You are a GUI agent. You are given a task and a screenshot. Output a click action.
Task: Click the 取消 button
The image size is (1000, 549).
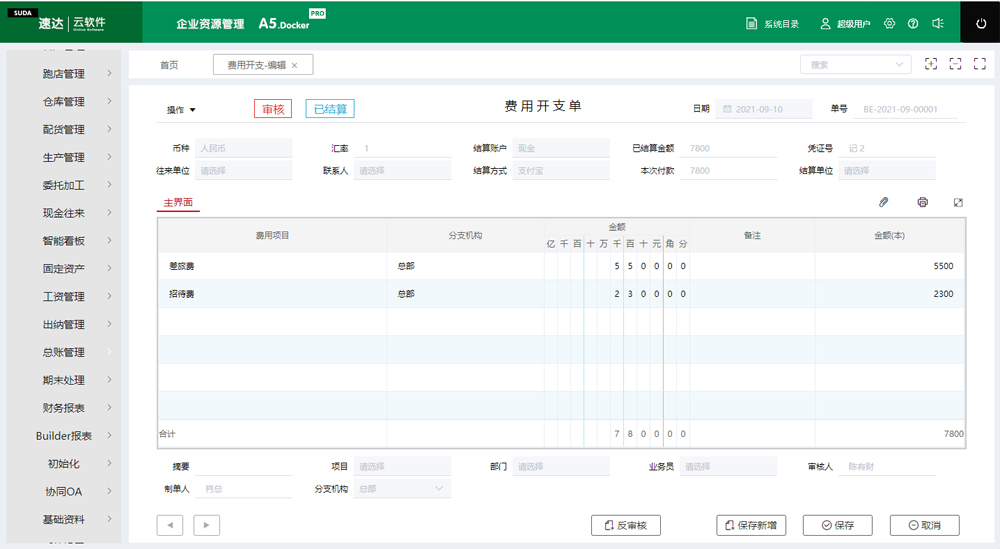point(925,525)
